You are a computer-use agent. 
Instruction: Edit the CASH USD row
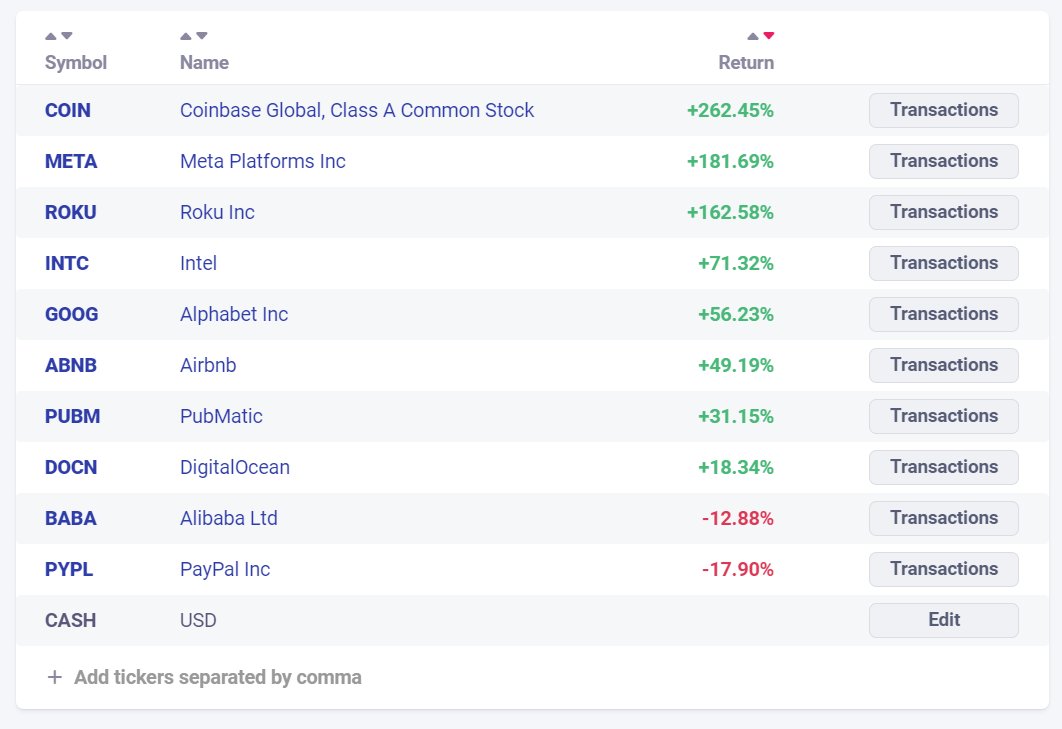tap(943, 620)
